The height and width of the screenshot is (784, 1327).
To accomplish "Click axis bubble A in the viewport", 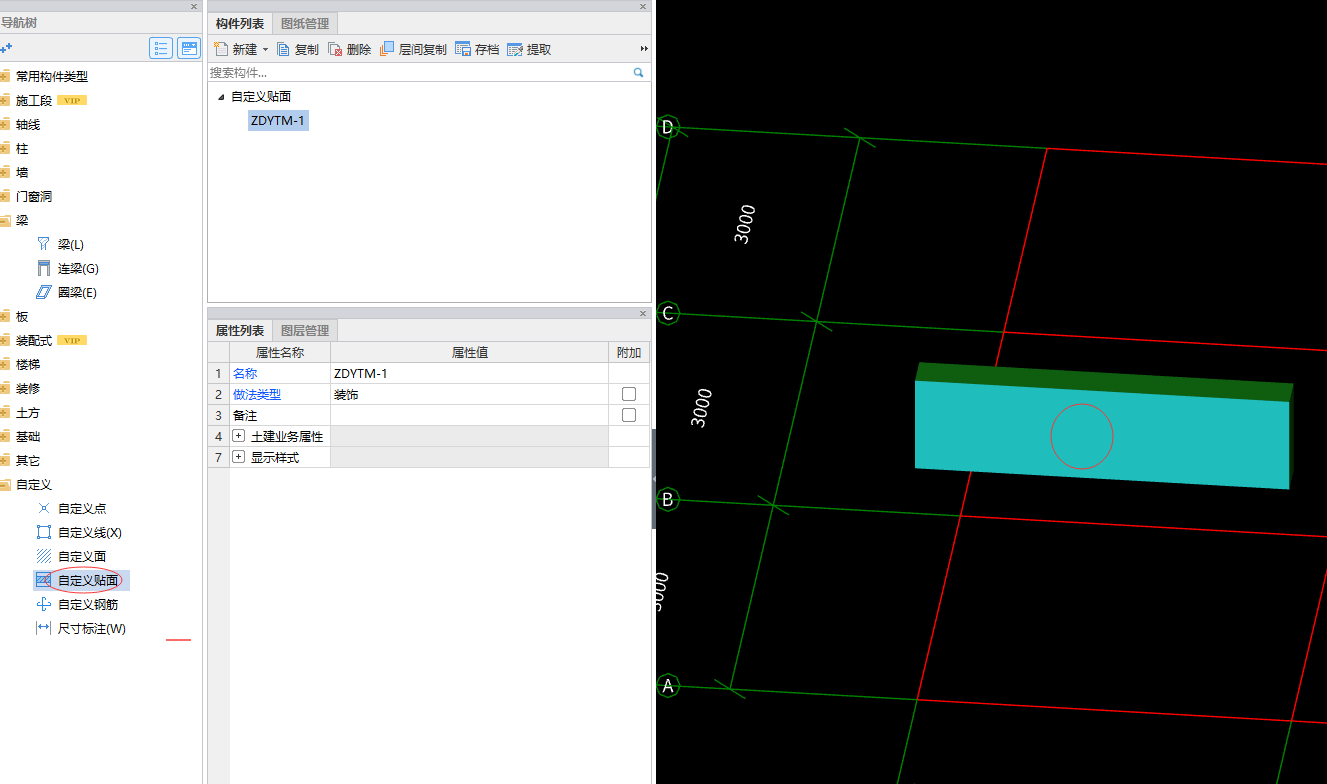I will 668,686.
